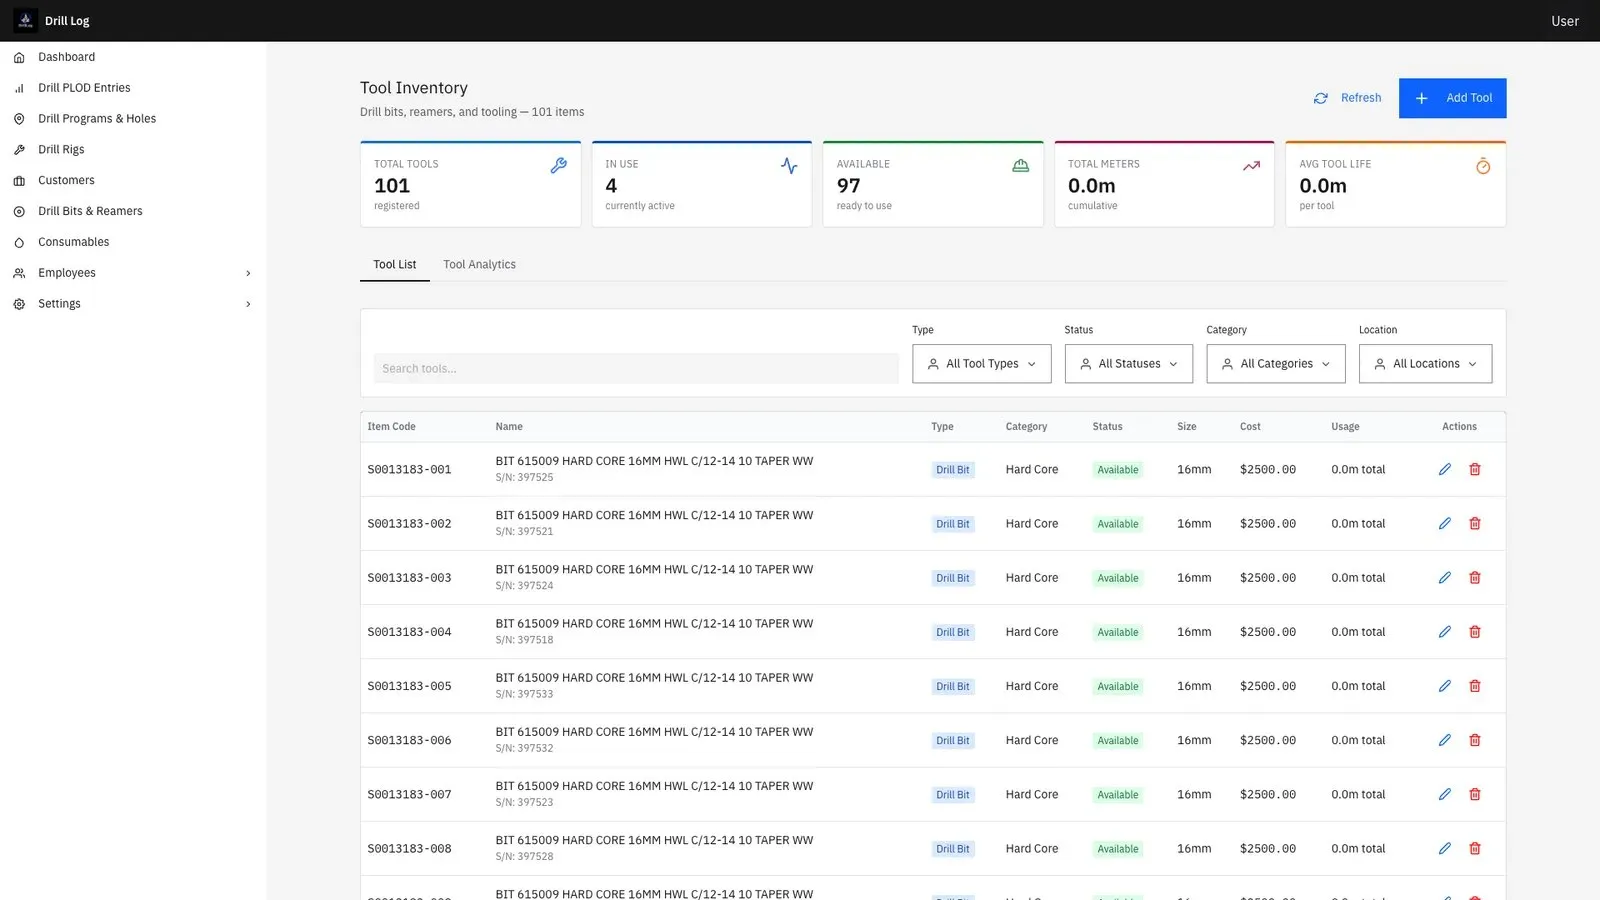Screen dimensions: 1600x900
Task: Select the Tool List tab
Action: coord(395,265)
